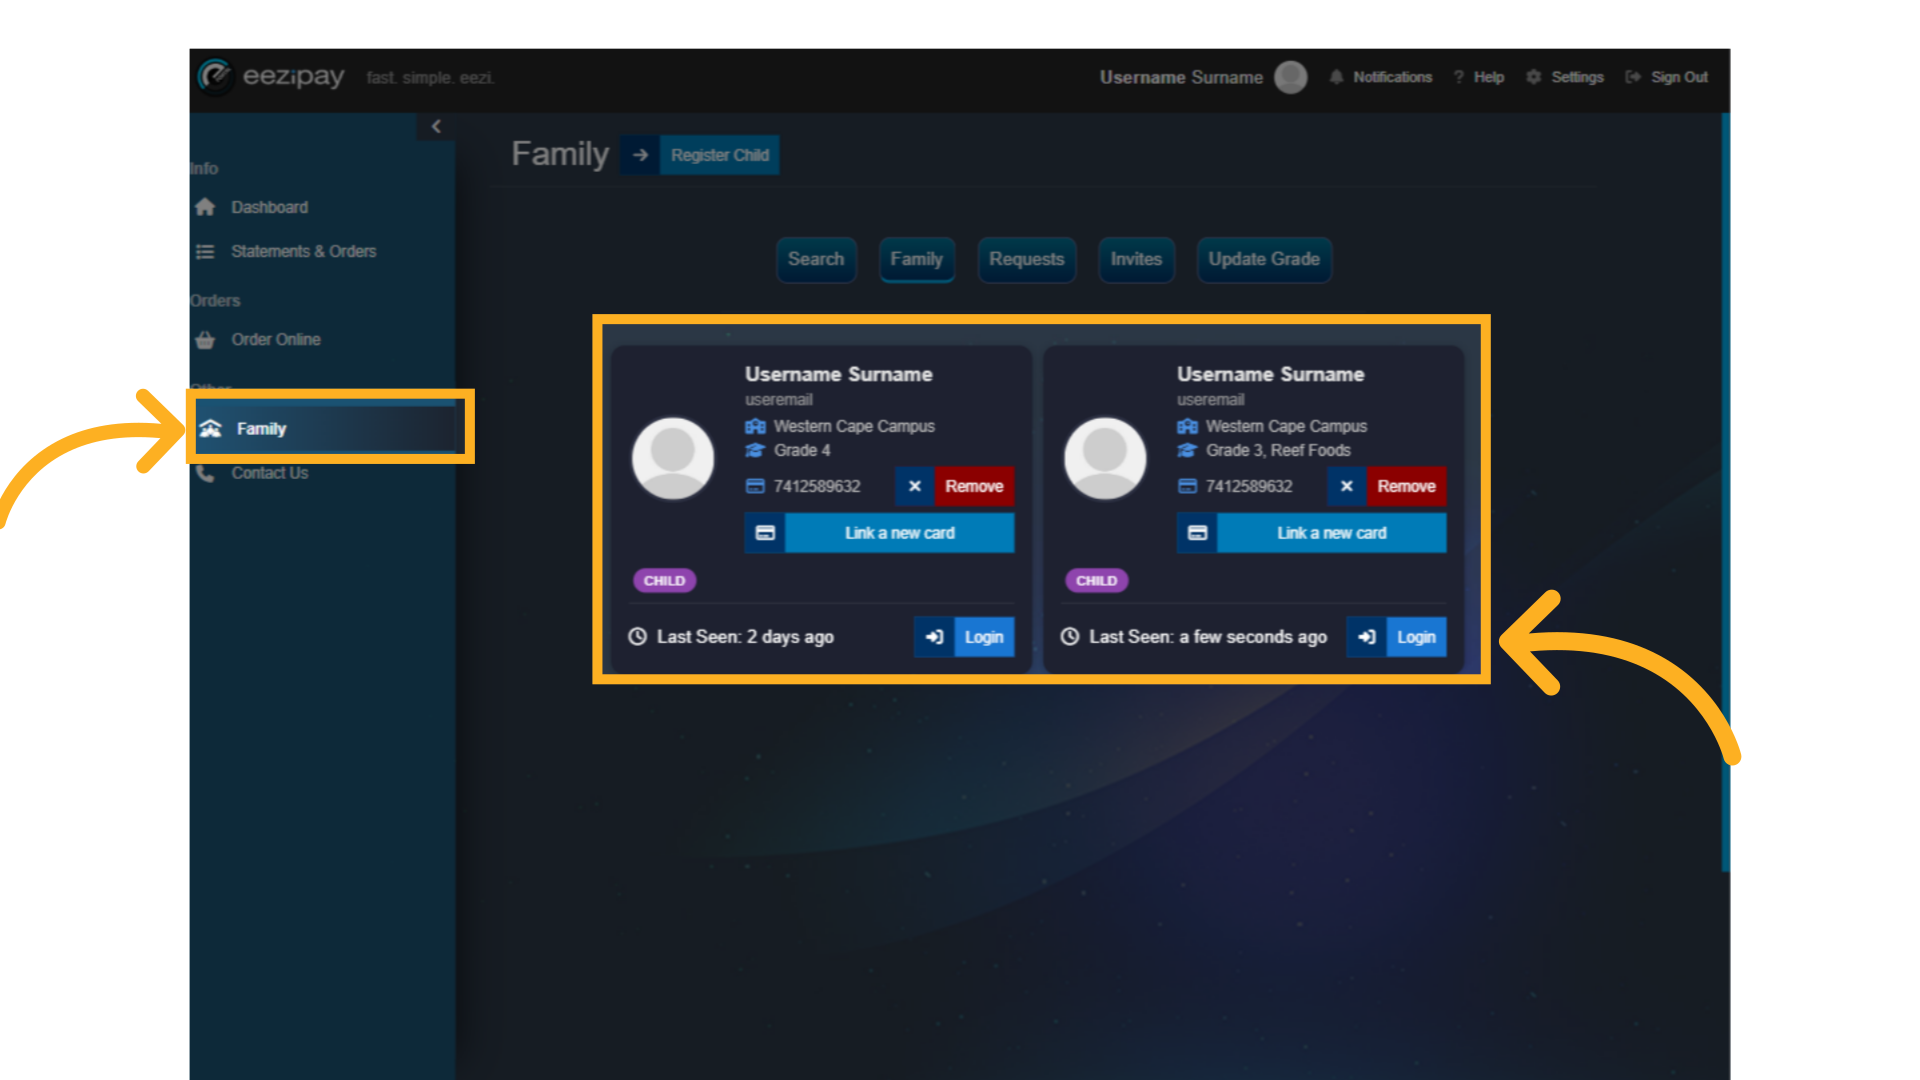Click the Order Online basket icon
Viewport: 1920px width, 1080px height.
pyautogui.click(x=205, y=340)
